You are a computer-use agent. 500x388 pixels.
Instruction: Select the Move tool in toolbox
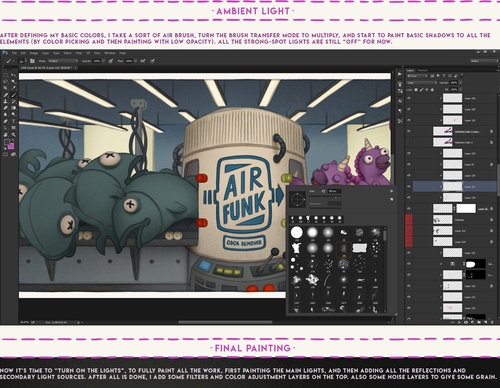pyautogui.click(x=13, y=75)
